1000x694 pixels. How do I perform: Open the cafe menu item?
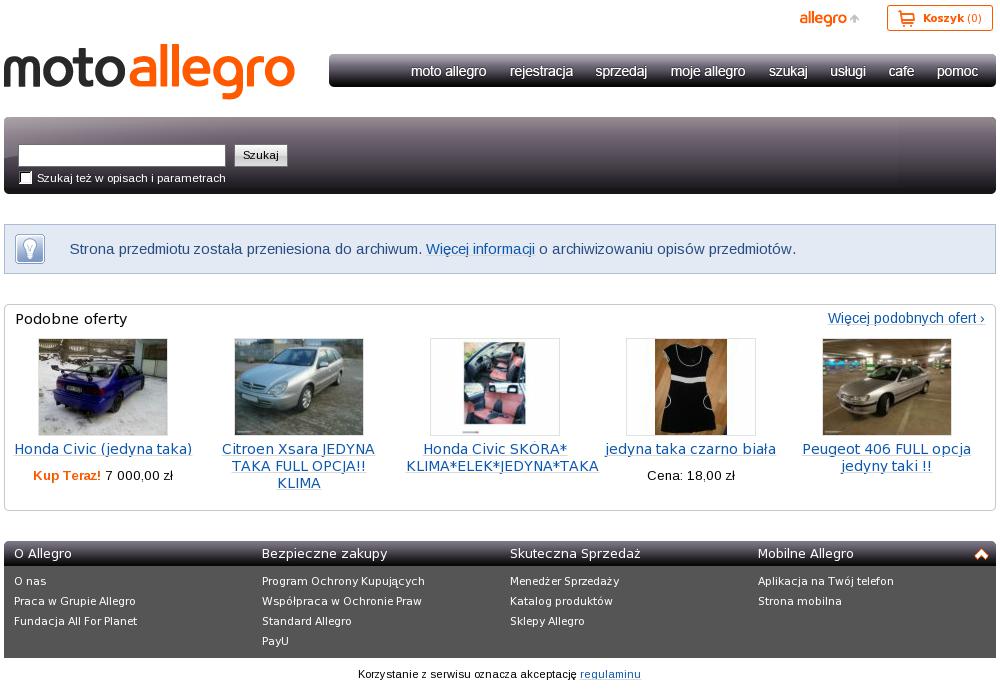[x=901, y=71]
